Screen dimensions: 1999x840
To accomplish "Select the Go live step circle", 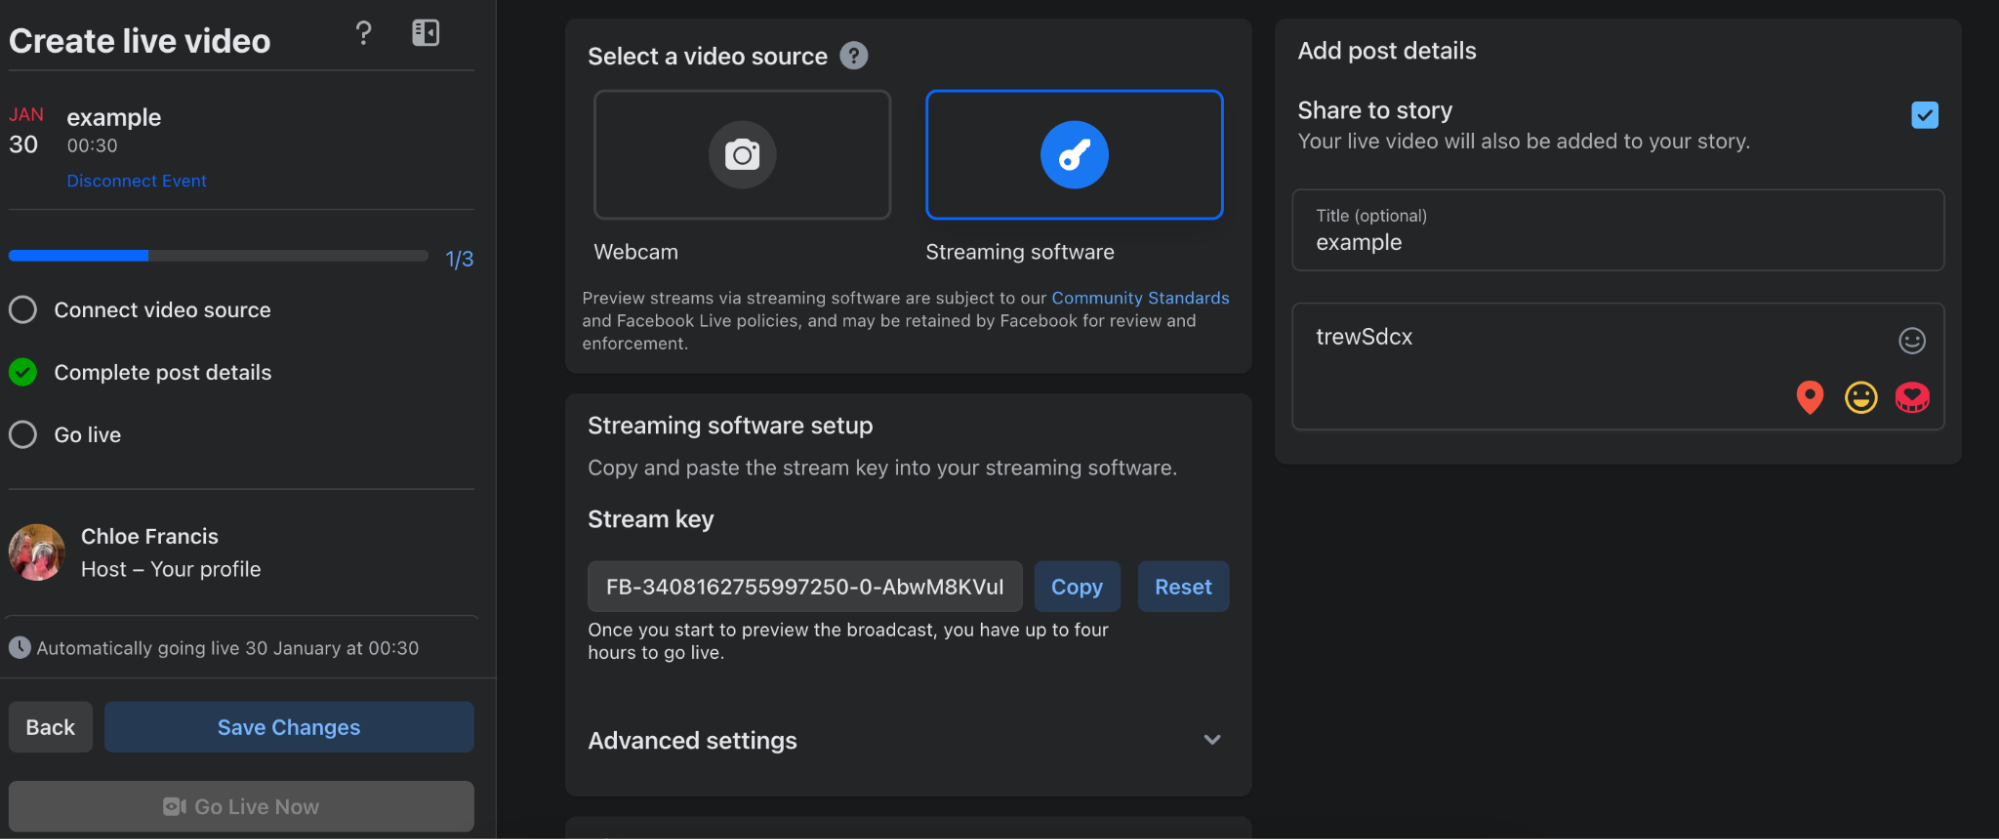I will coord(23,435).
